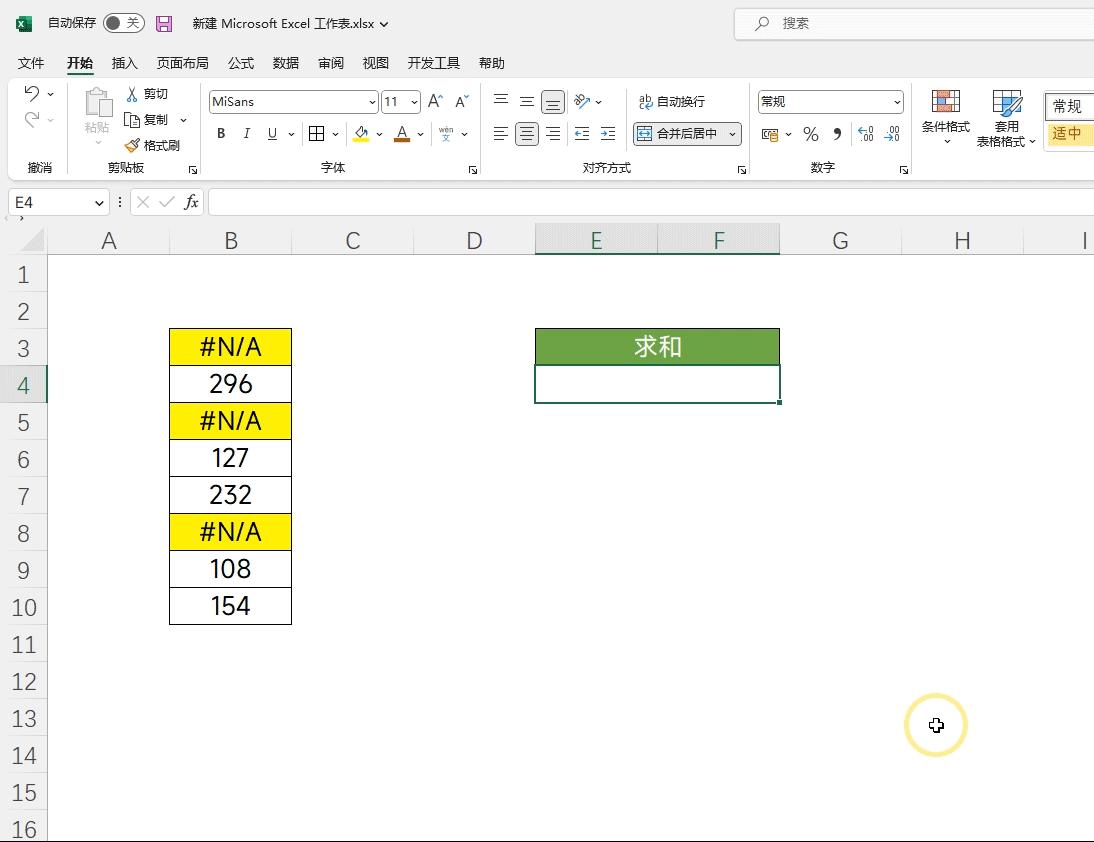Toggle 合并后居中 merge and center
1094x842 pixels.
(x=681, y=133)
